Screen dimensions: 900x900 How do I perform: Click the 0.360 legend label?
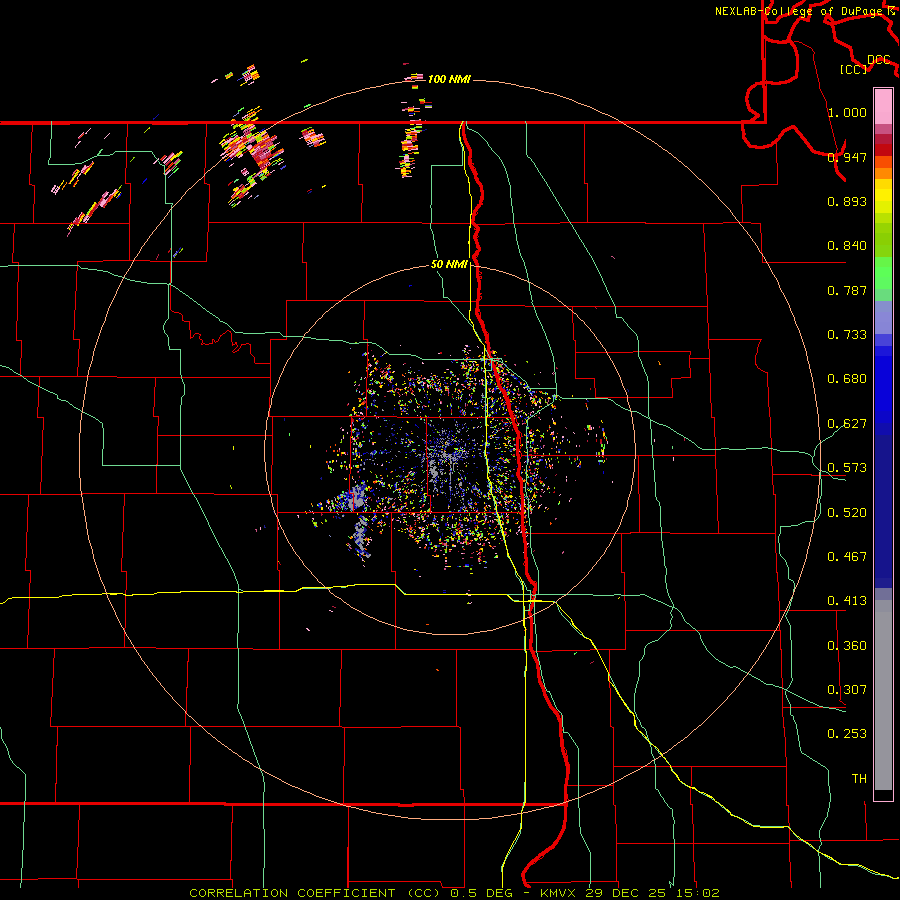(847, 646)
